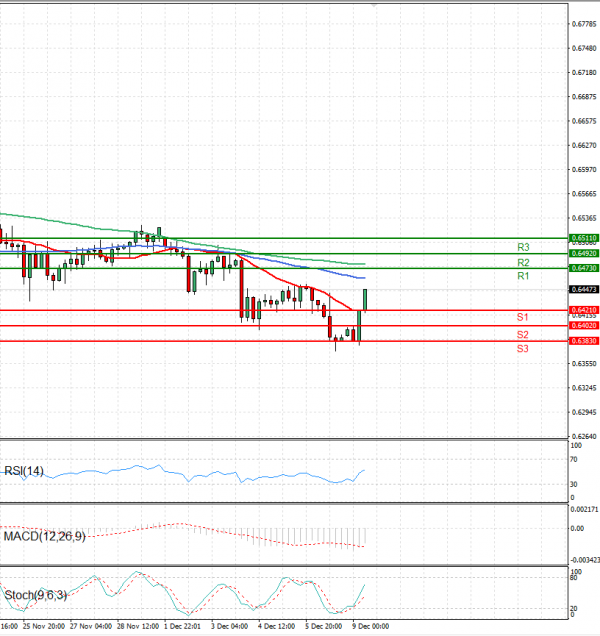Click the 4 Dec 12:00 time label
The width and height of the screenshot is (600, 636).
(x=277, y=626)
